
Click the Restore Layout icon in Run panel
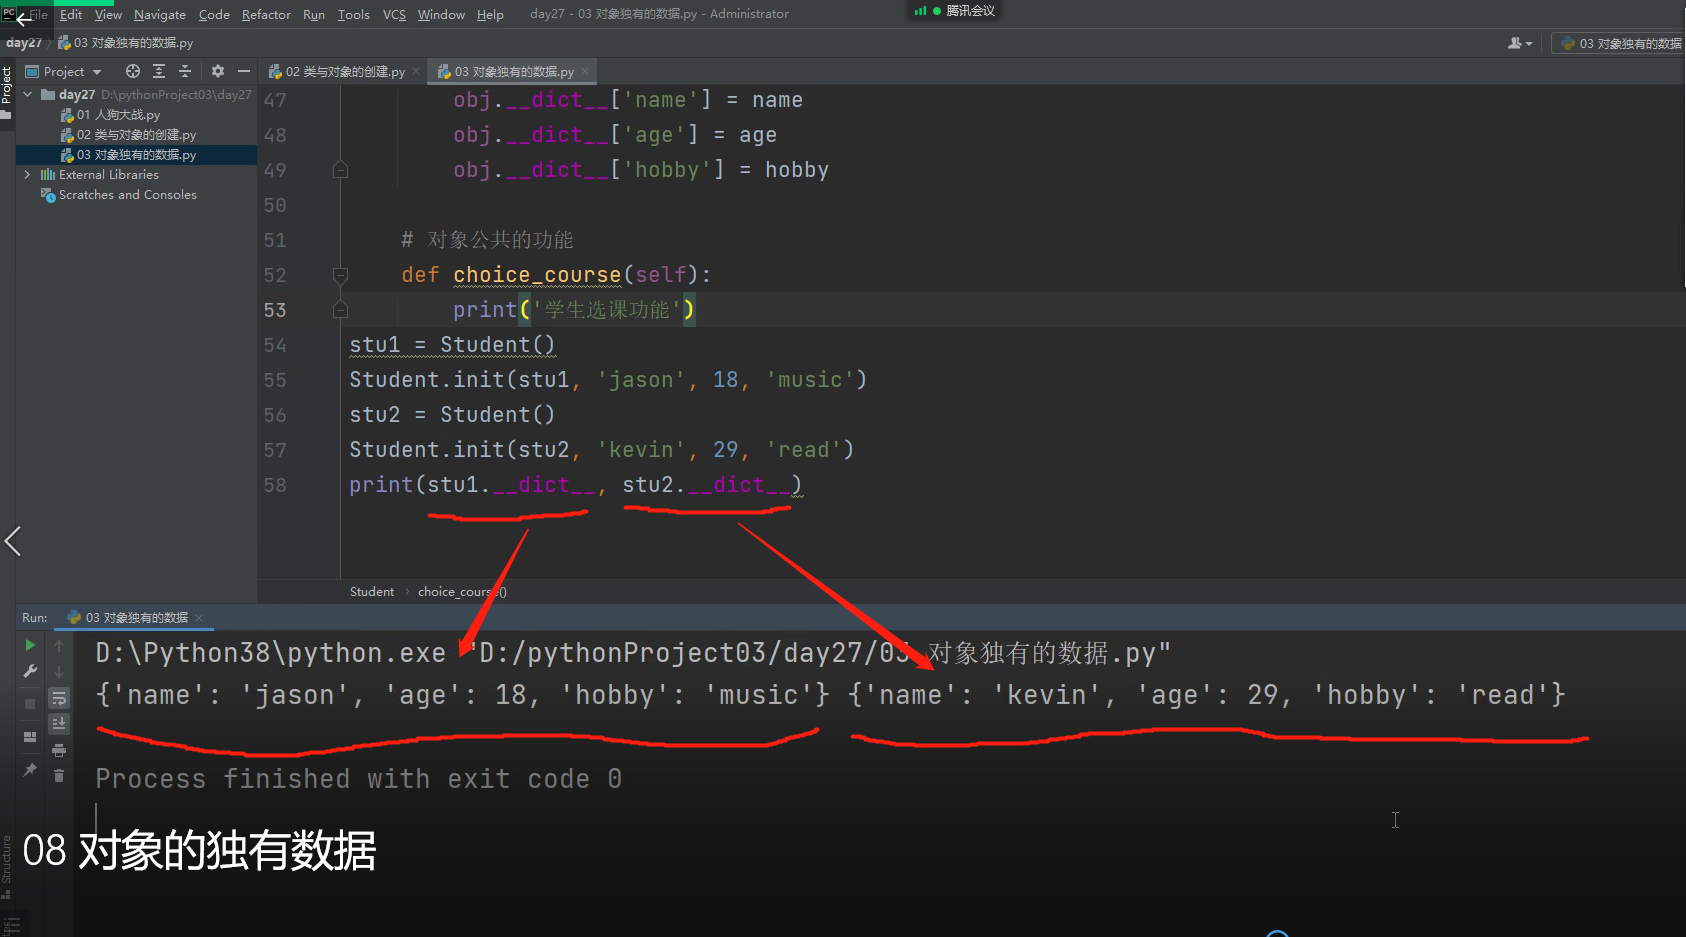30,737
